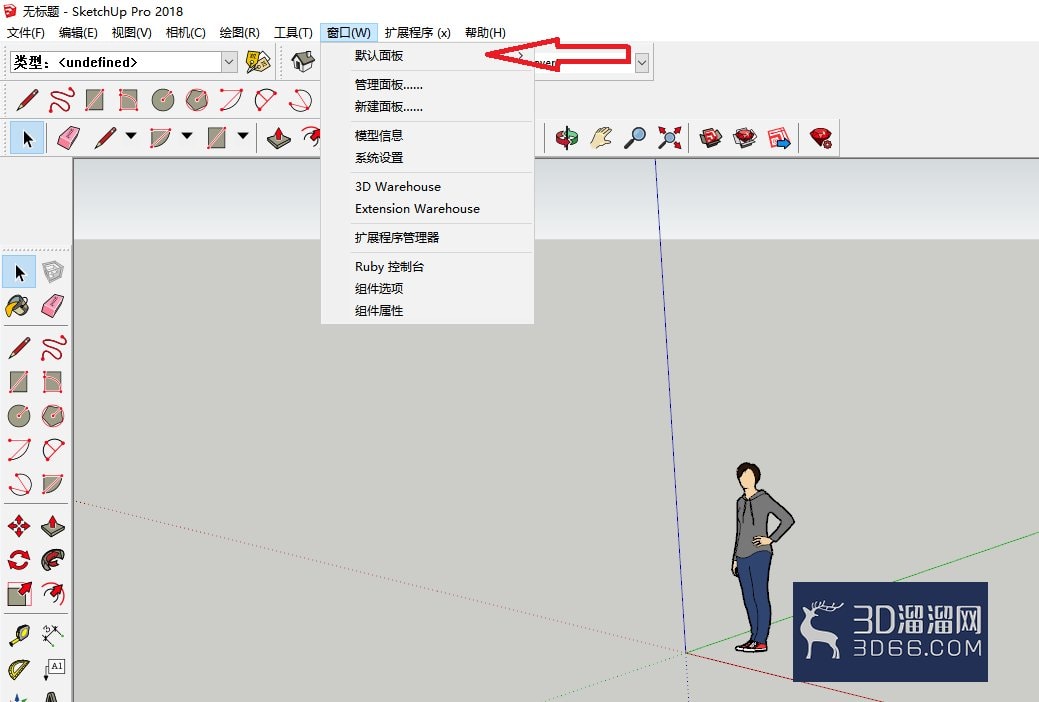The width and height of the screenshot is (1039, 702).
Task: Choose 组件属性 from the menu
Action: pyautogui.click(x=427, y=311)
